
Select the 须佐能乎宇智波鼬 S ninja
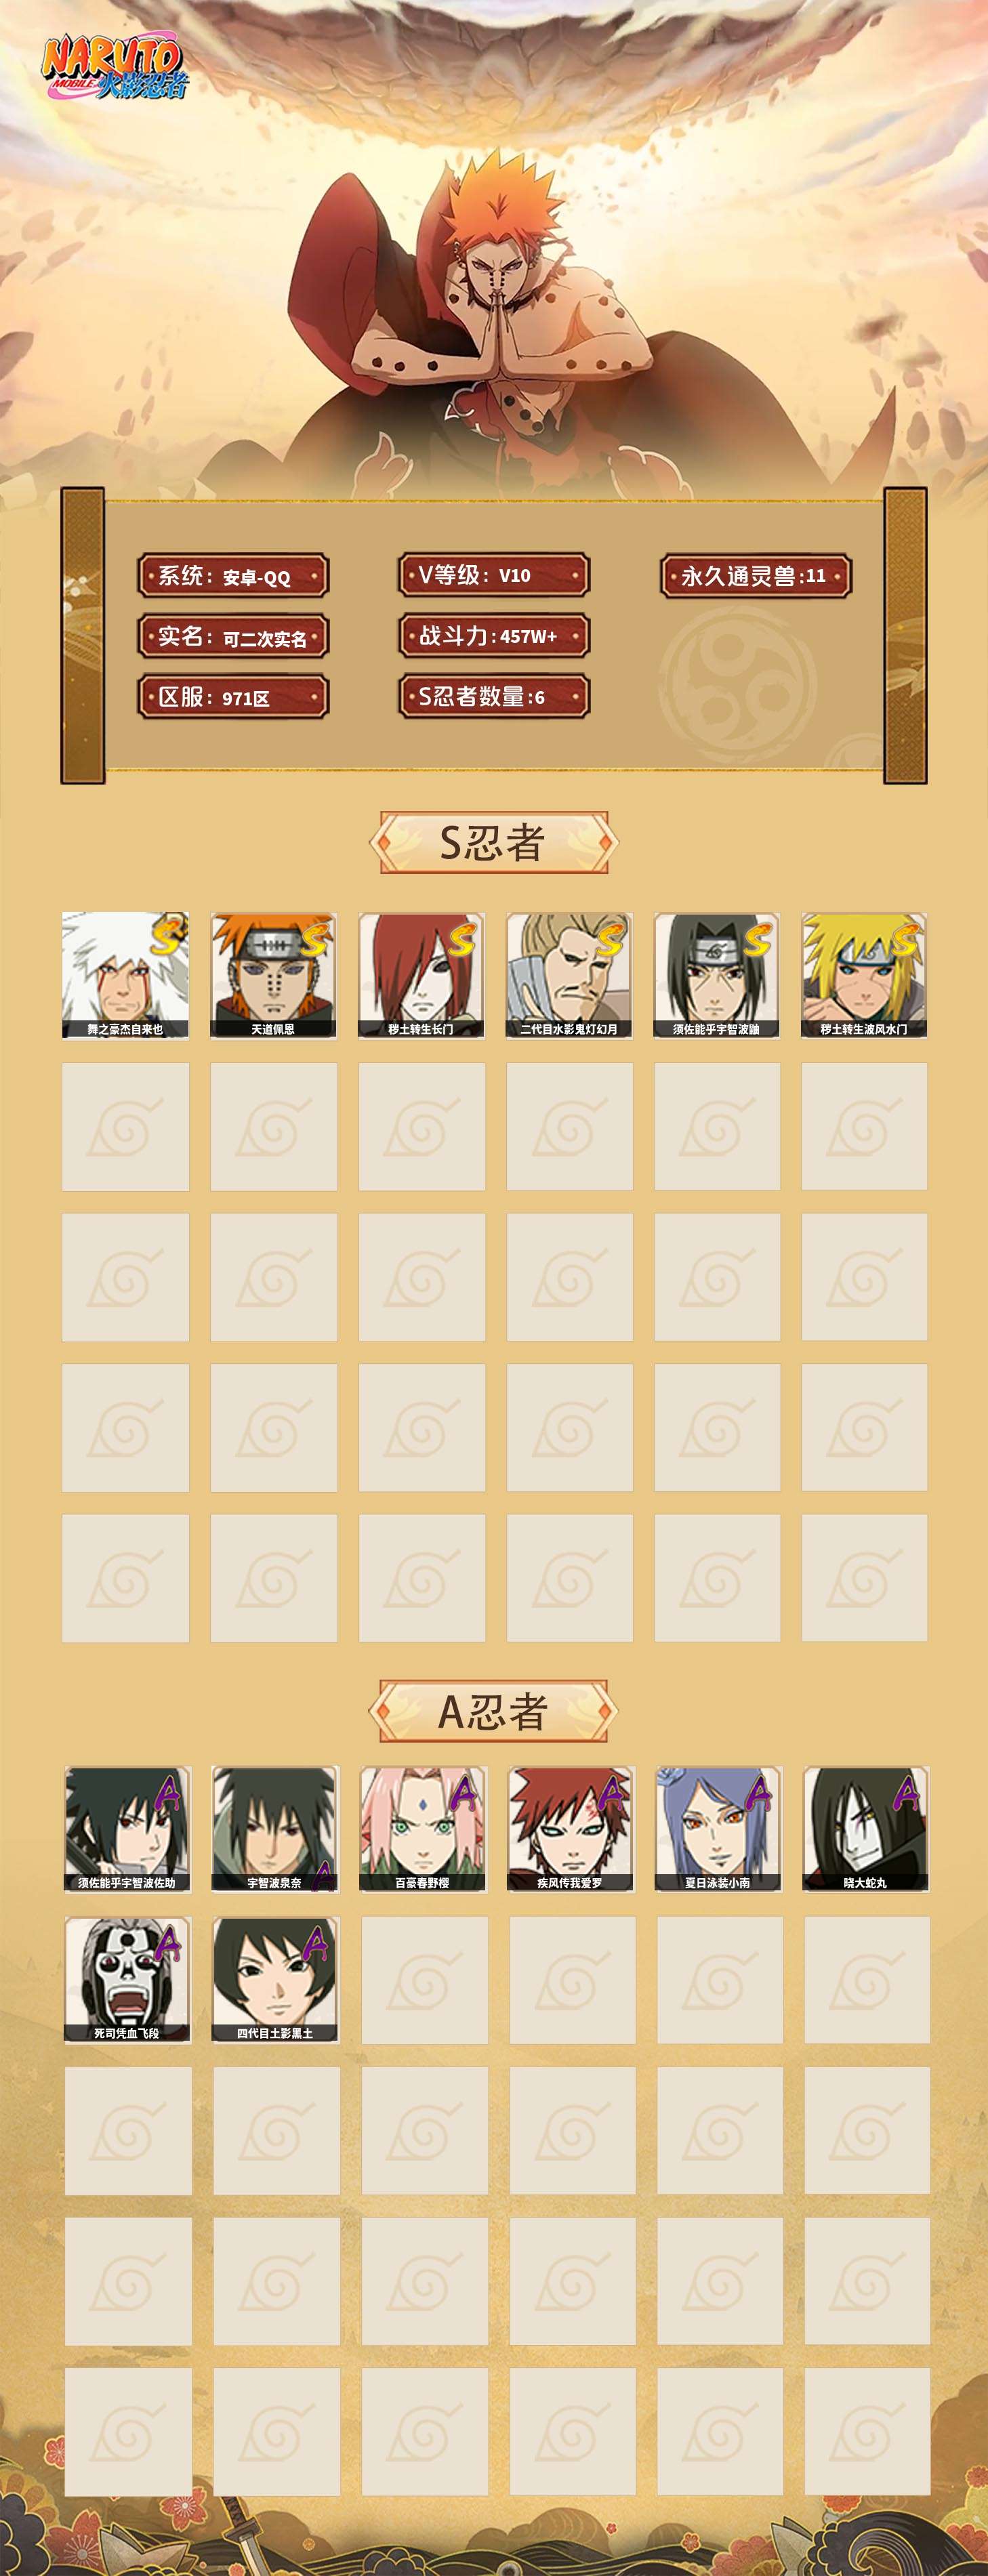tap(717, 975)
